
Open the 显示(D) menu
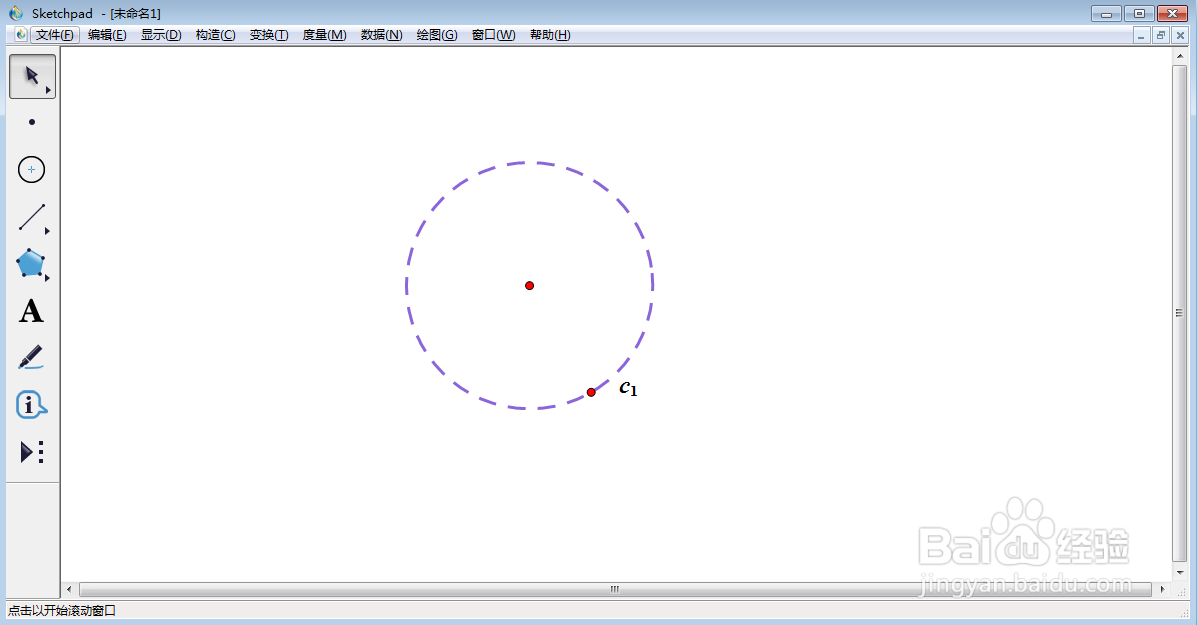161,35
